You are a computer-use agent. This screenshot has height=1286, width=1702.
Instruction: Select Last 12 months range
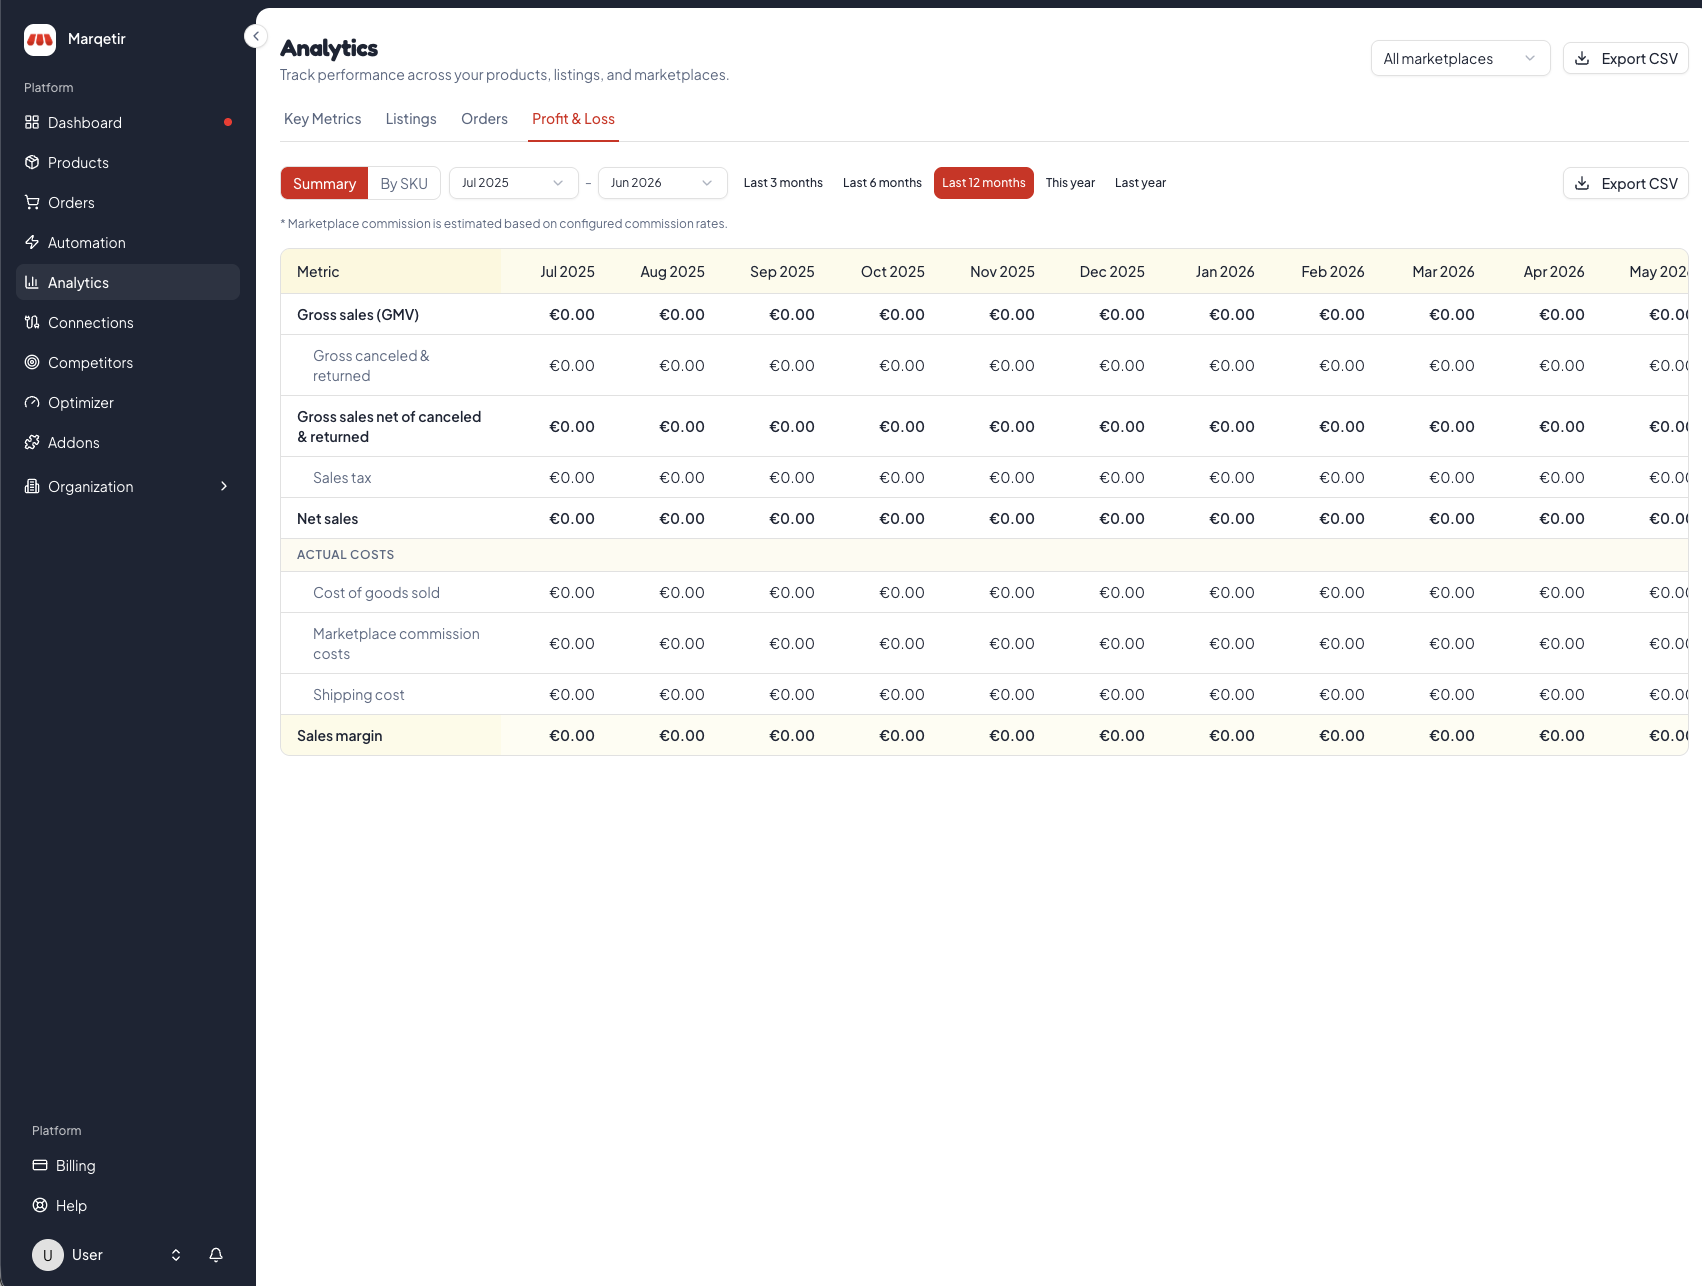point(984,183)
